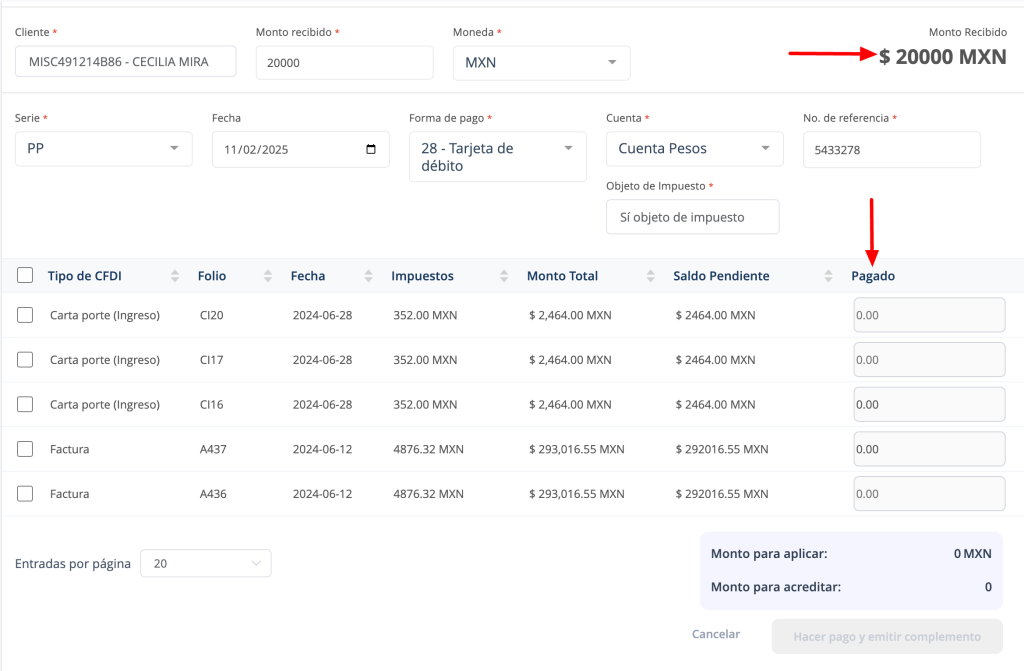Click the Pagado field for folio A437
The image size is (1024, 671).
[x=929, y=449]
